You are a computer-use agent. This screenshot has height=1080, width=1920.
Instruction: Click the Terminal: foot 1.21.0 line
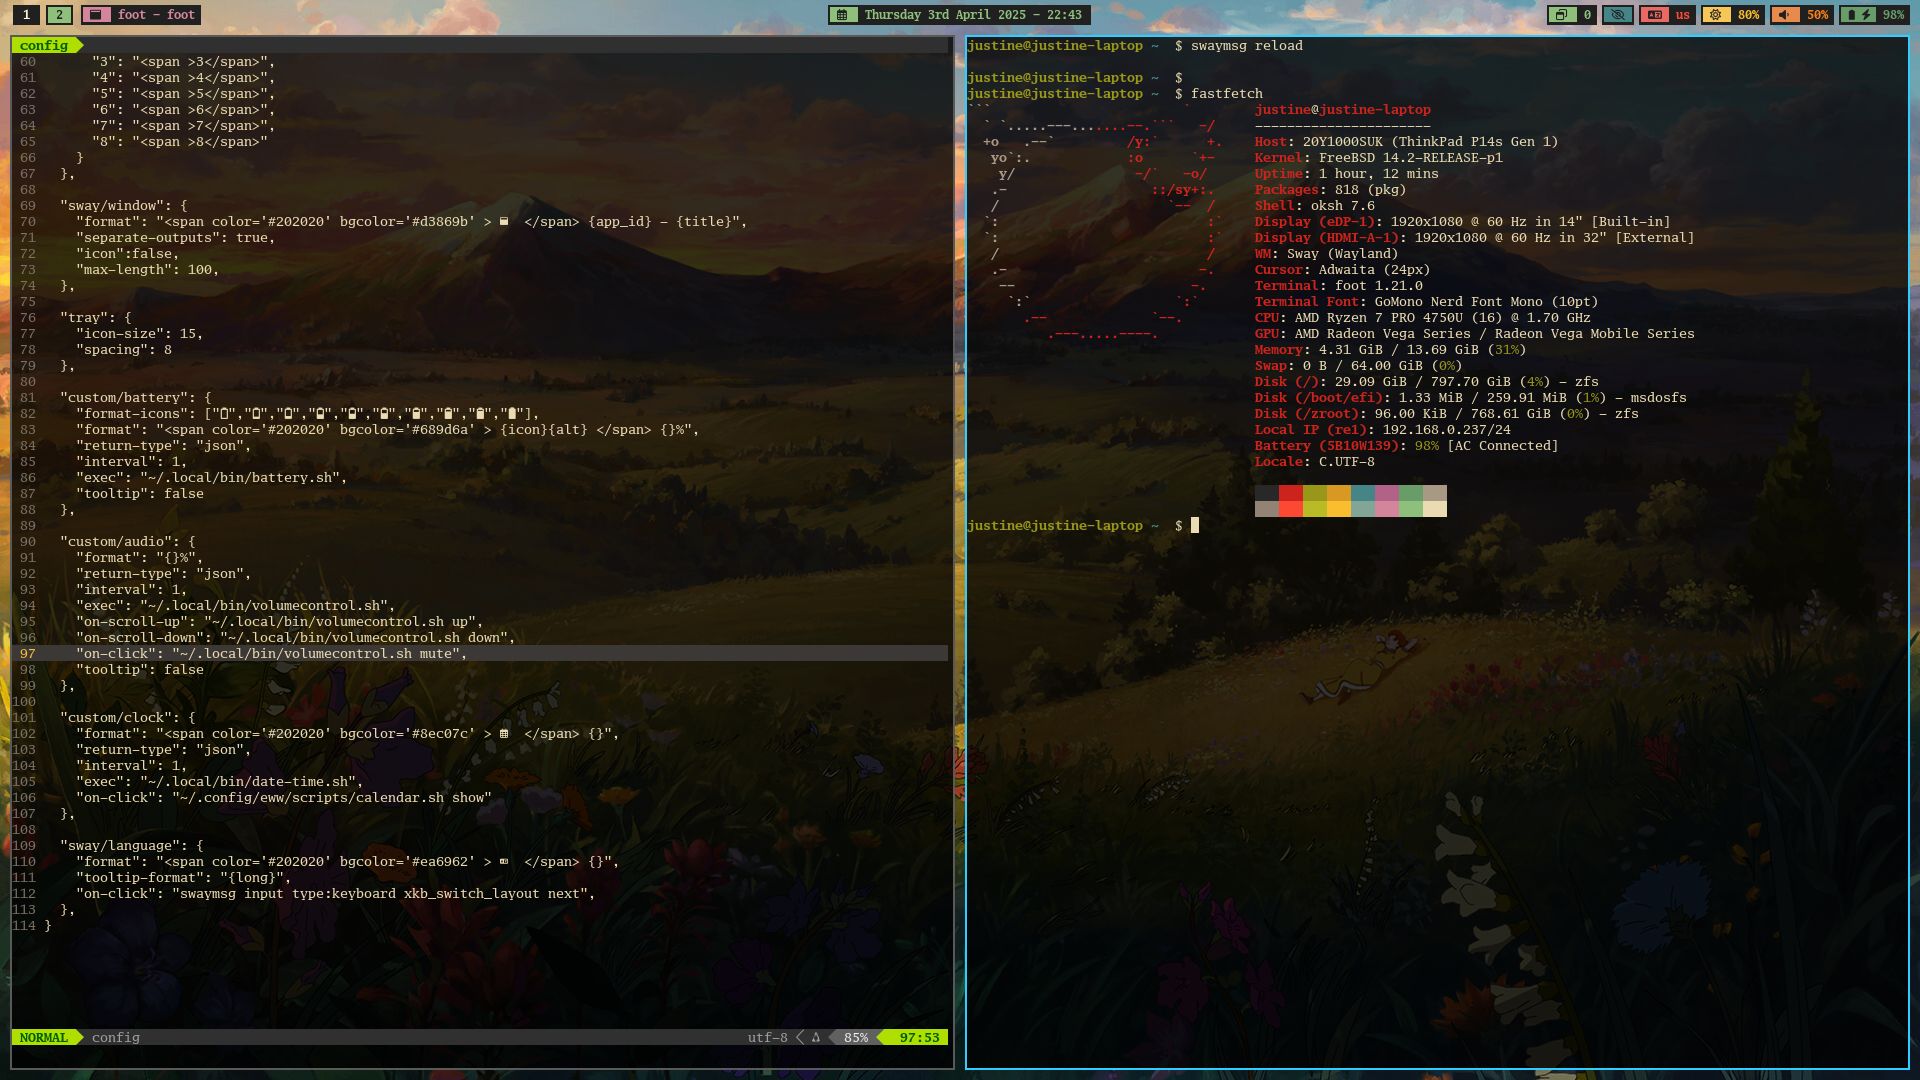[1339, 285]
